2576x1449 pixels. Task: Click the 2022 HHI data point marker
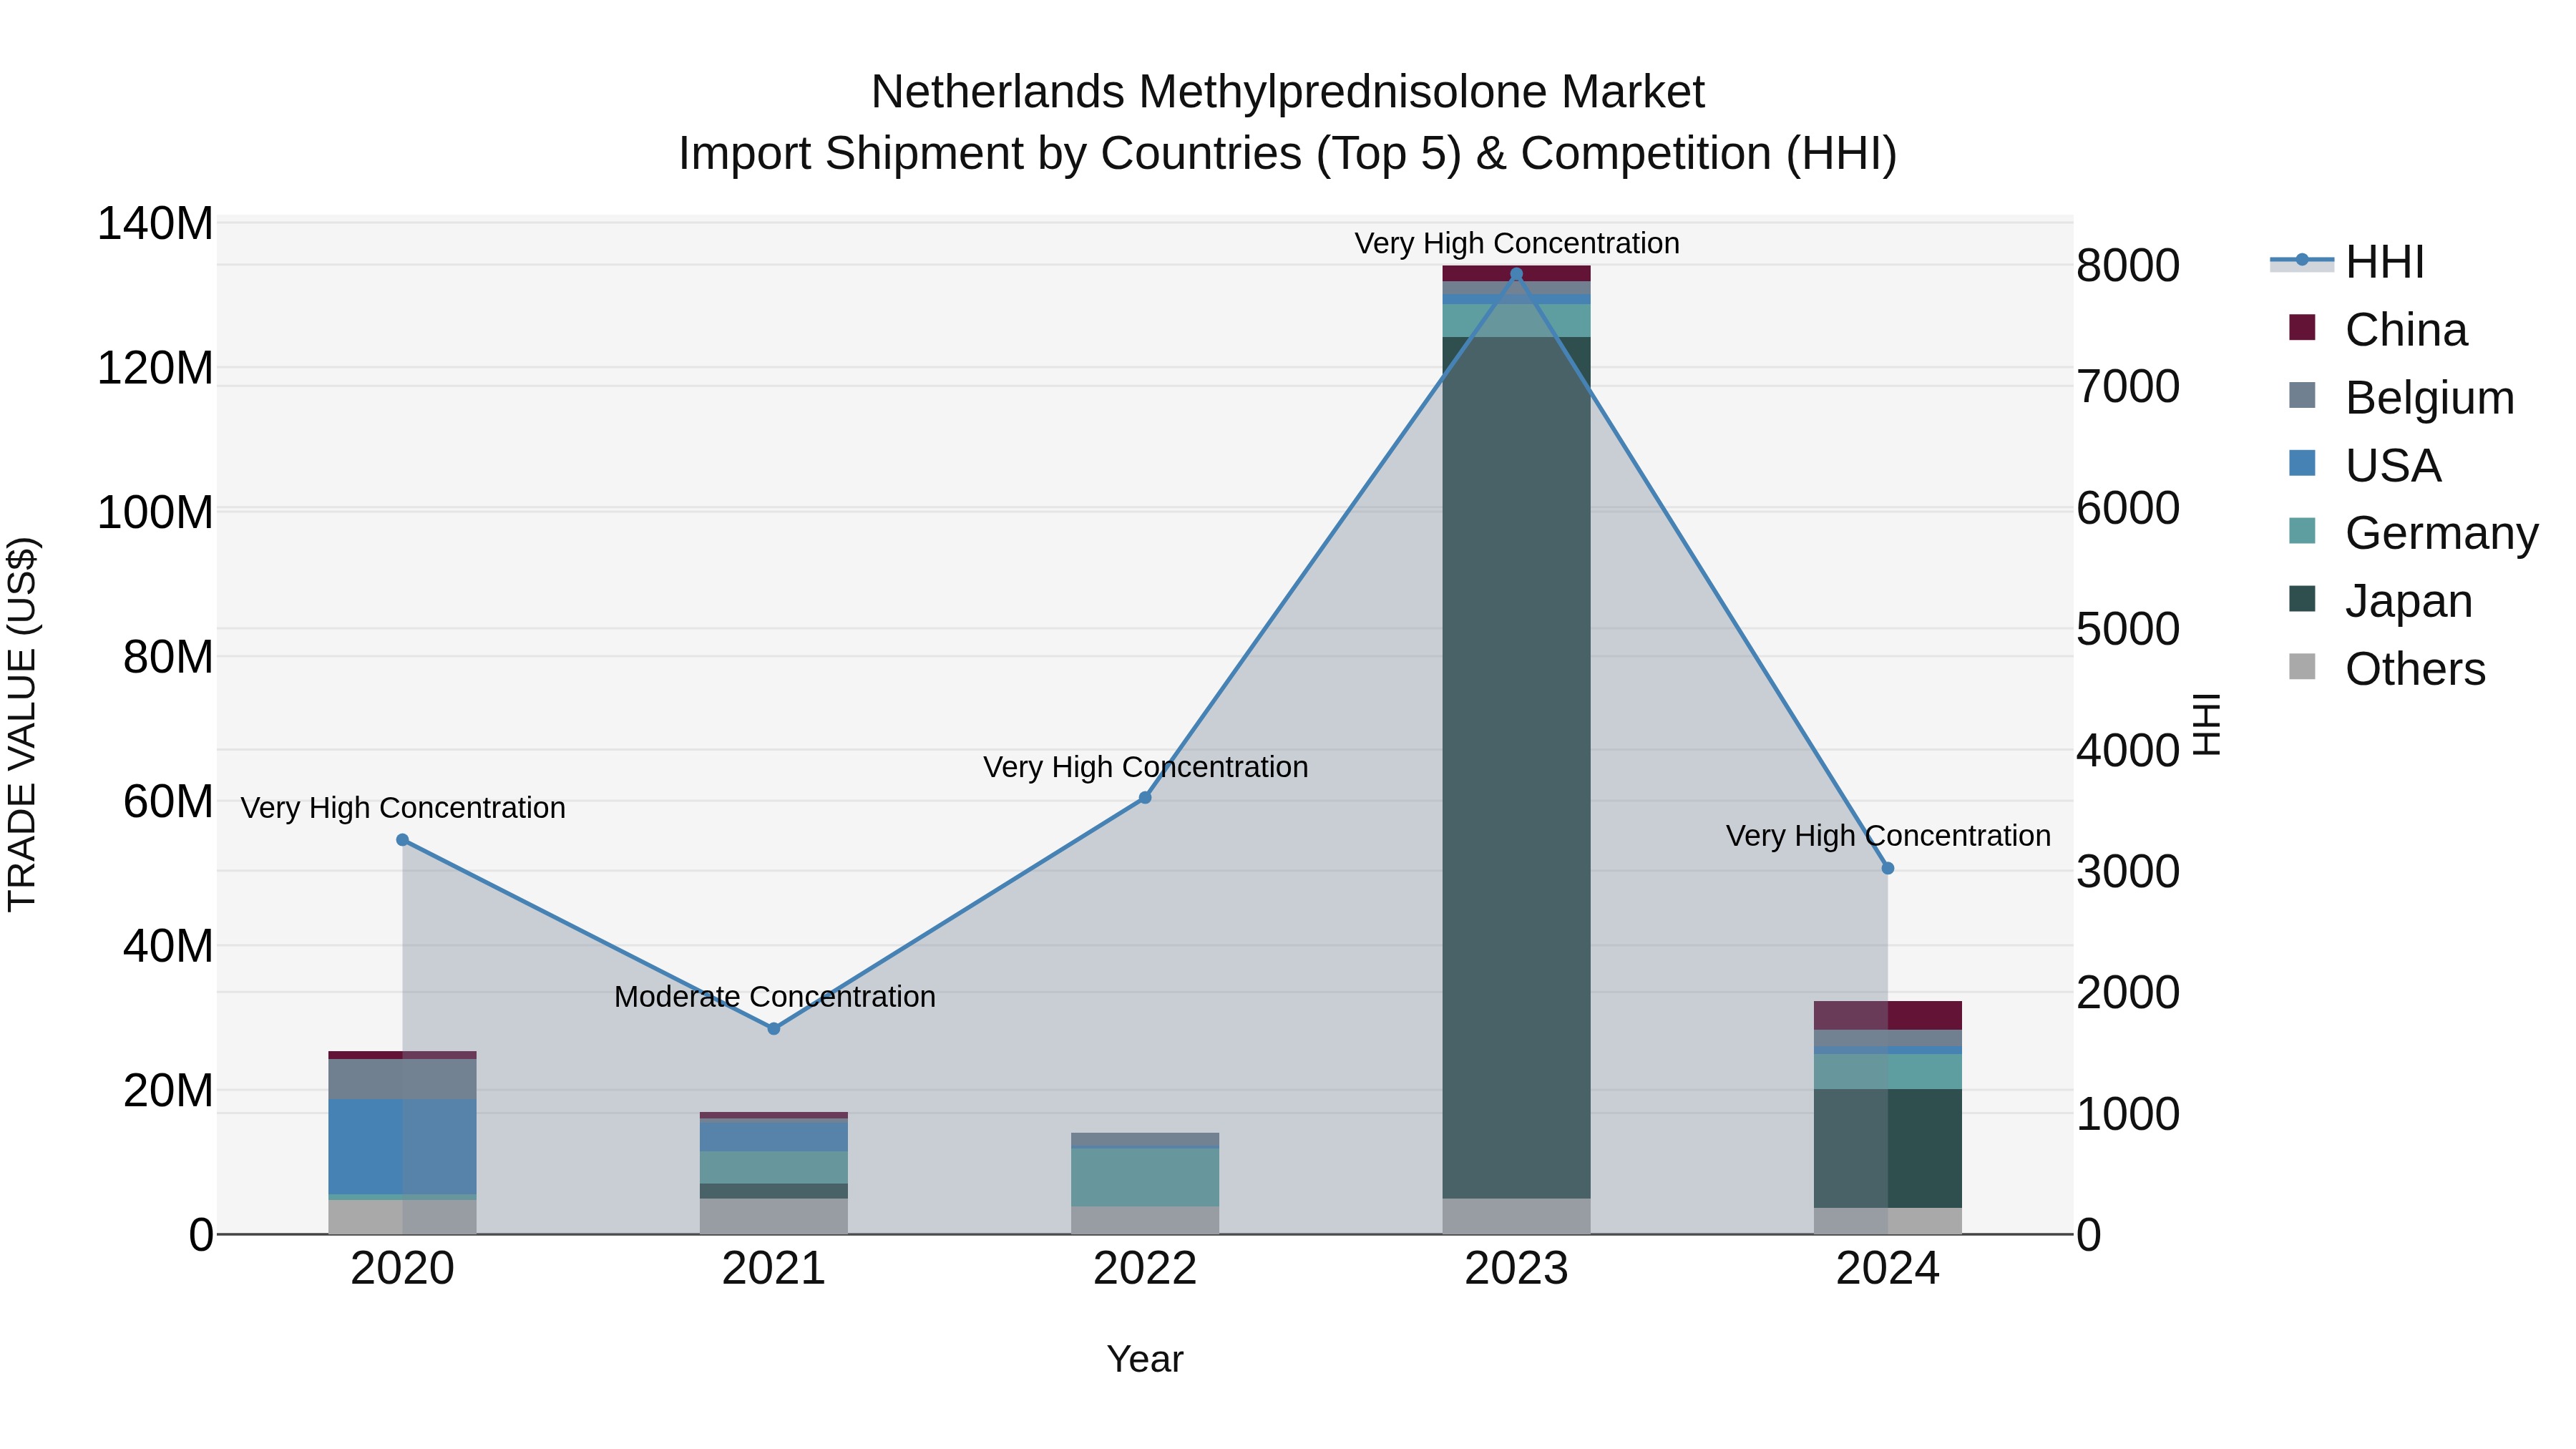1145,798
